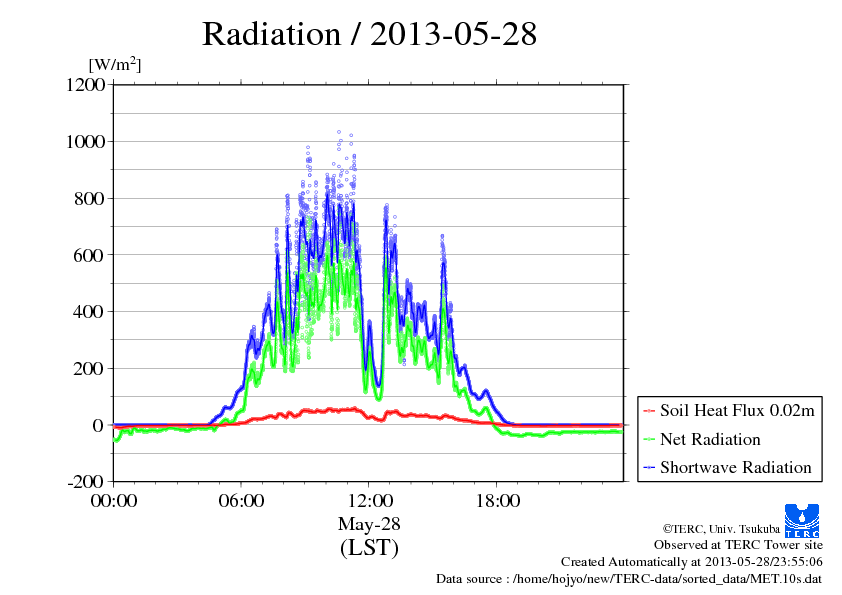The image size is (842, 595).
Task: Click the y-axis value '-200'
Action: [x=85, y=482]
